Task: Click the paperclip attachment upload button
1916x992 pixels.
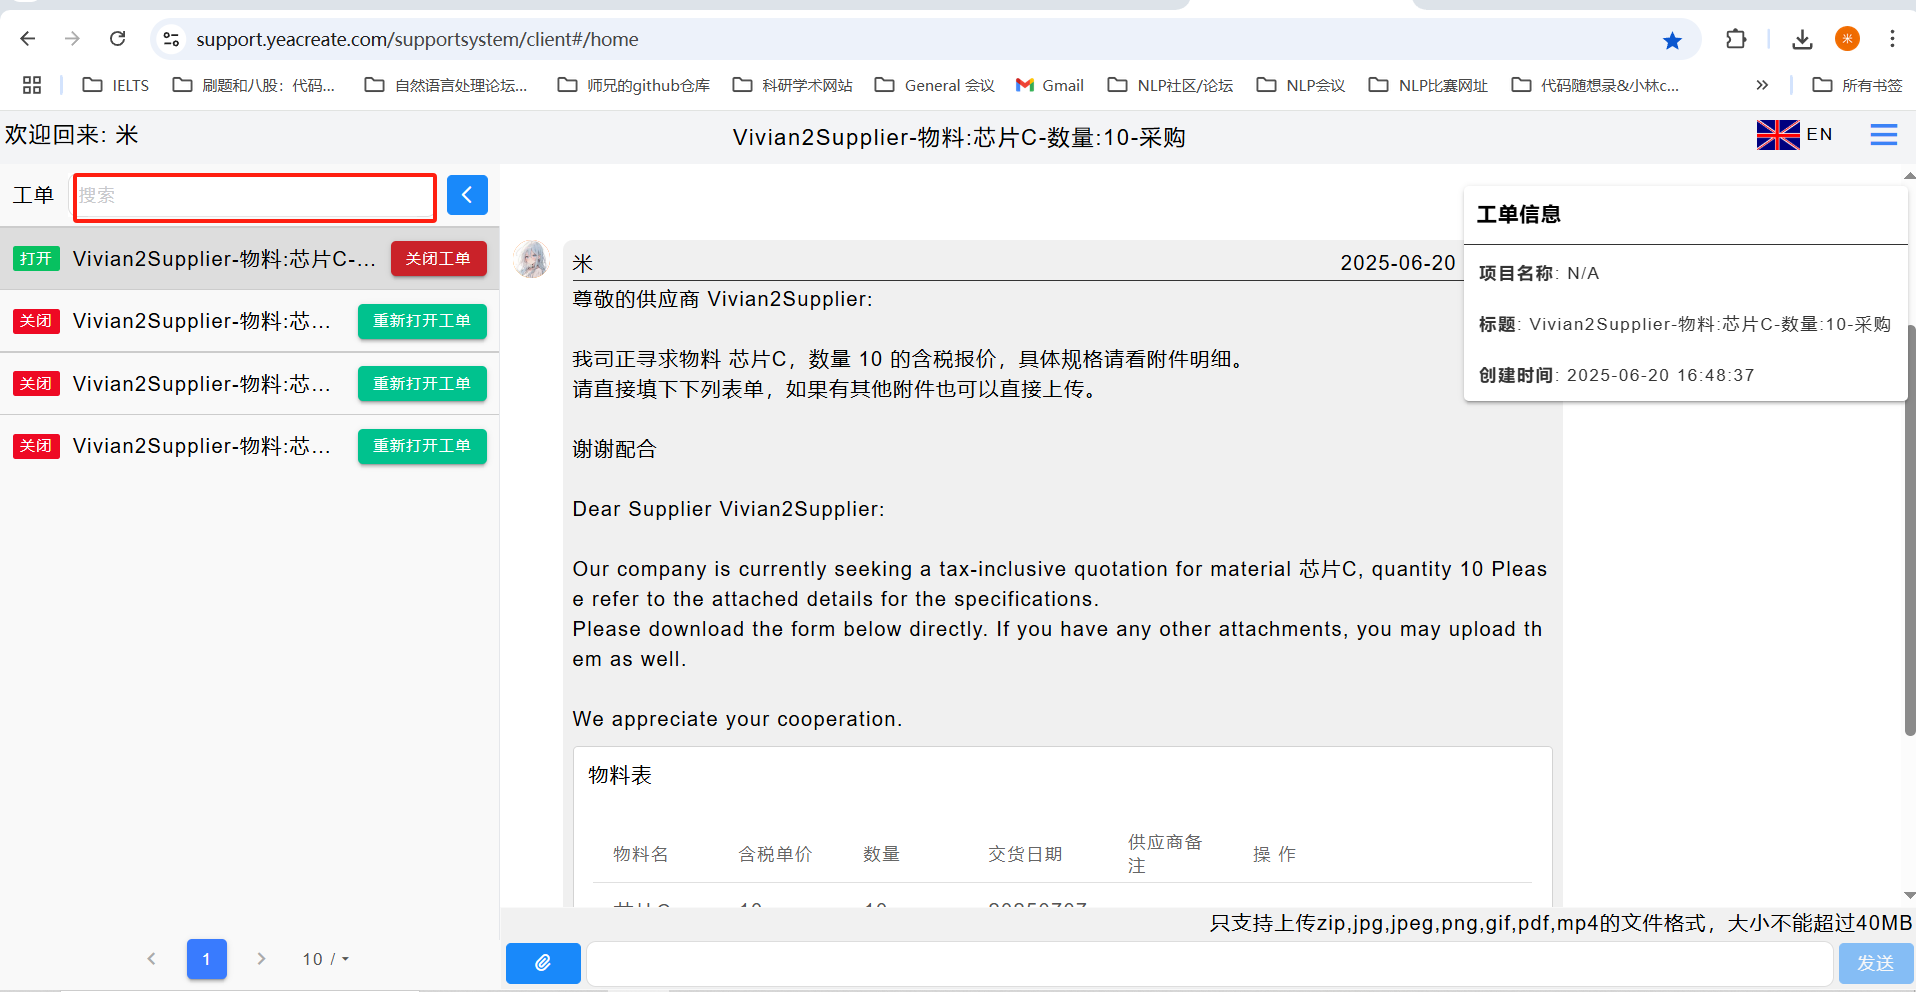Action: tap(542, 963)
